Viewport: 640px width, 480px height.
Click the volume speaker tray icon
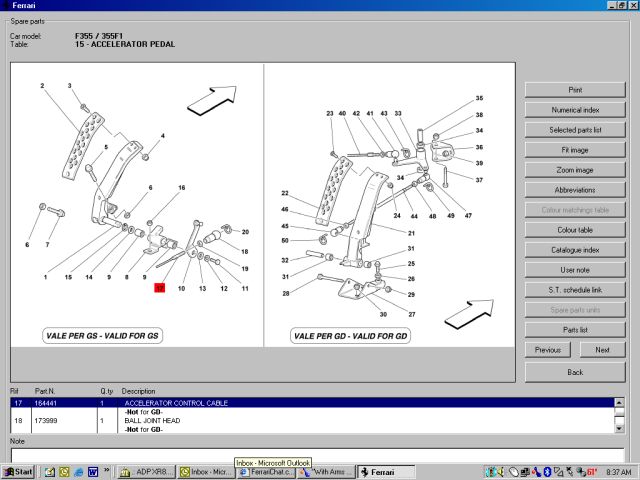[x=501, y=472]
